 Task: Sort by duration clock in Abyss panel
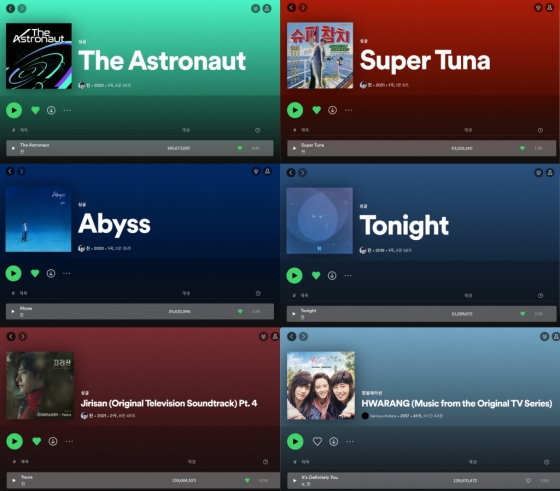[258, 294]
